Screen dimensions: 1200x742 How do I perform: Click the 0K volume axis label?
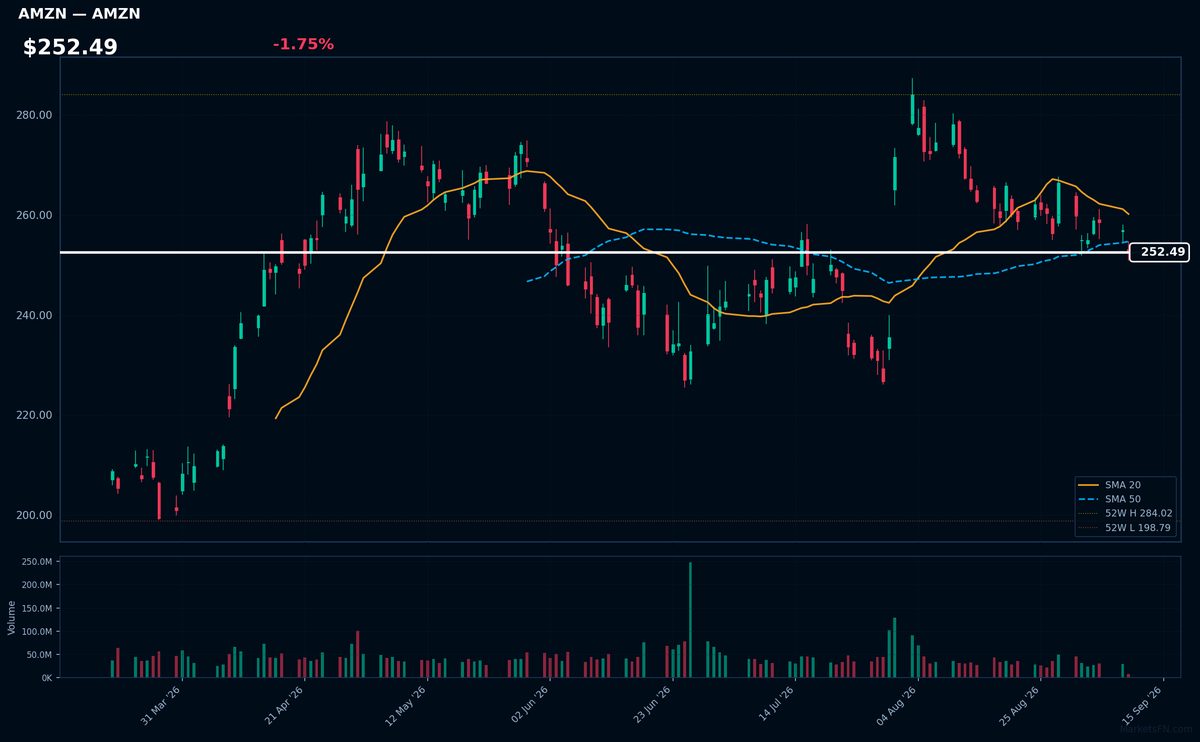(x=47, y=678)
